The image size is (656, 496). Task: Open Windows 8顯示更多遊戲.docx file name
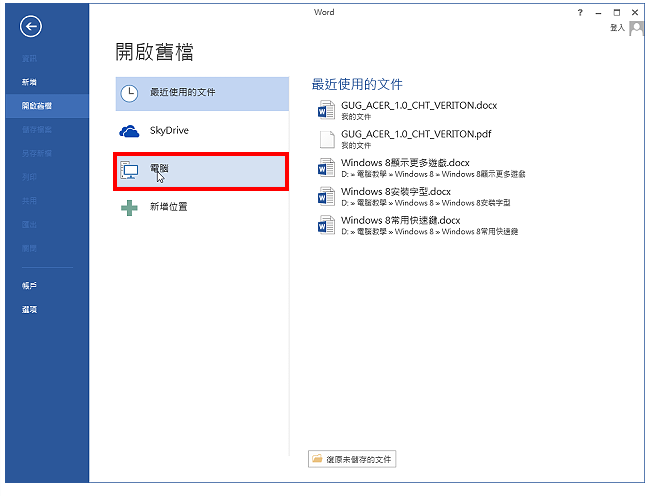pyautogui.click(x=405, y=163)
